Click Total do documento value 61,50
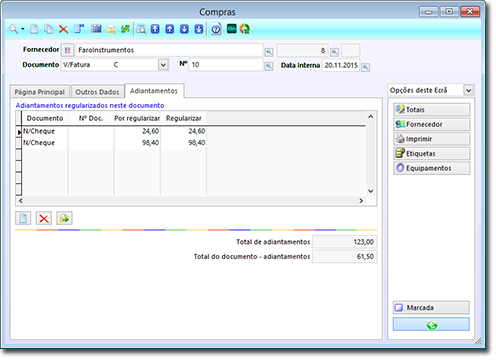Viewport: 496px width, 361px height. pos(344,257)
